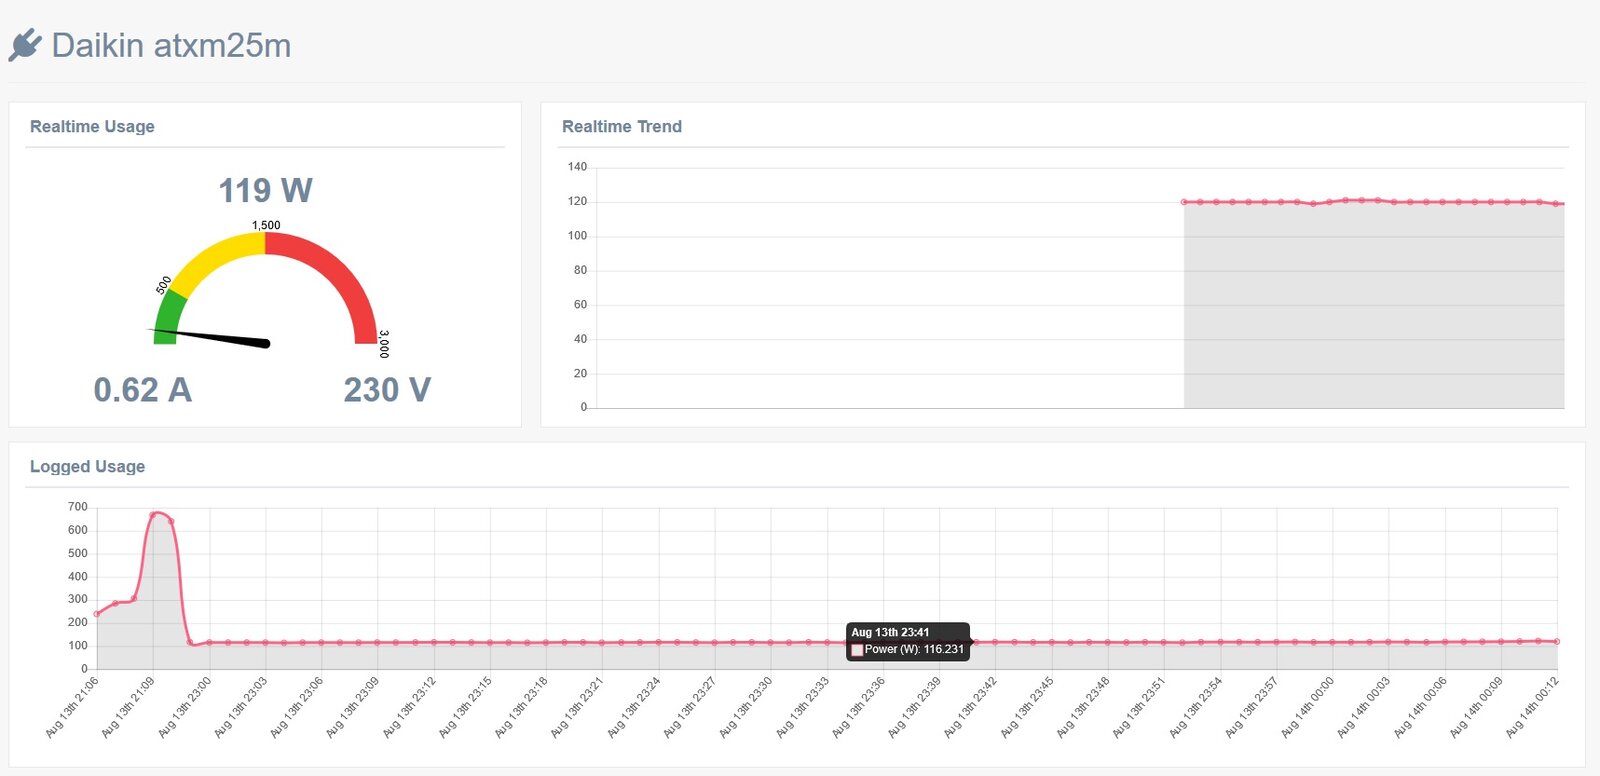Screen dimensions: 1600x776
Task: Click the Aug 13th 23:36 axis label
Action: [860, 707]
